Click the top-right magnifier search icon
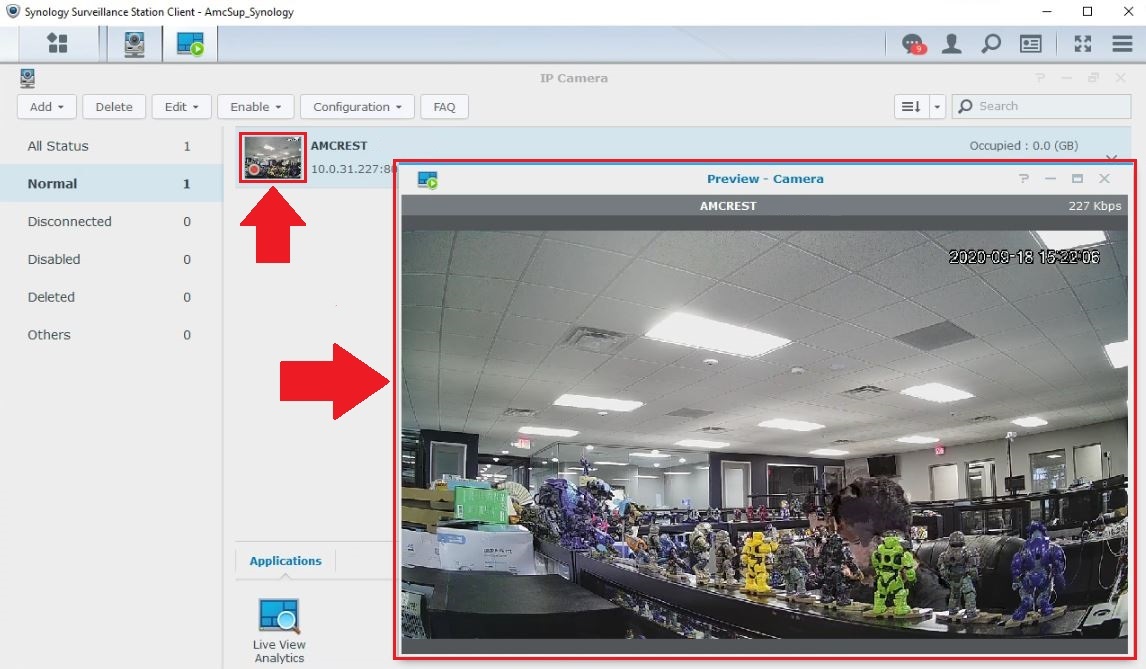Viewport: 1146px width, 669px height. [x=991, y=44]
